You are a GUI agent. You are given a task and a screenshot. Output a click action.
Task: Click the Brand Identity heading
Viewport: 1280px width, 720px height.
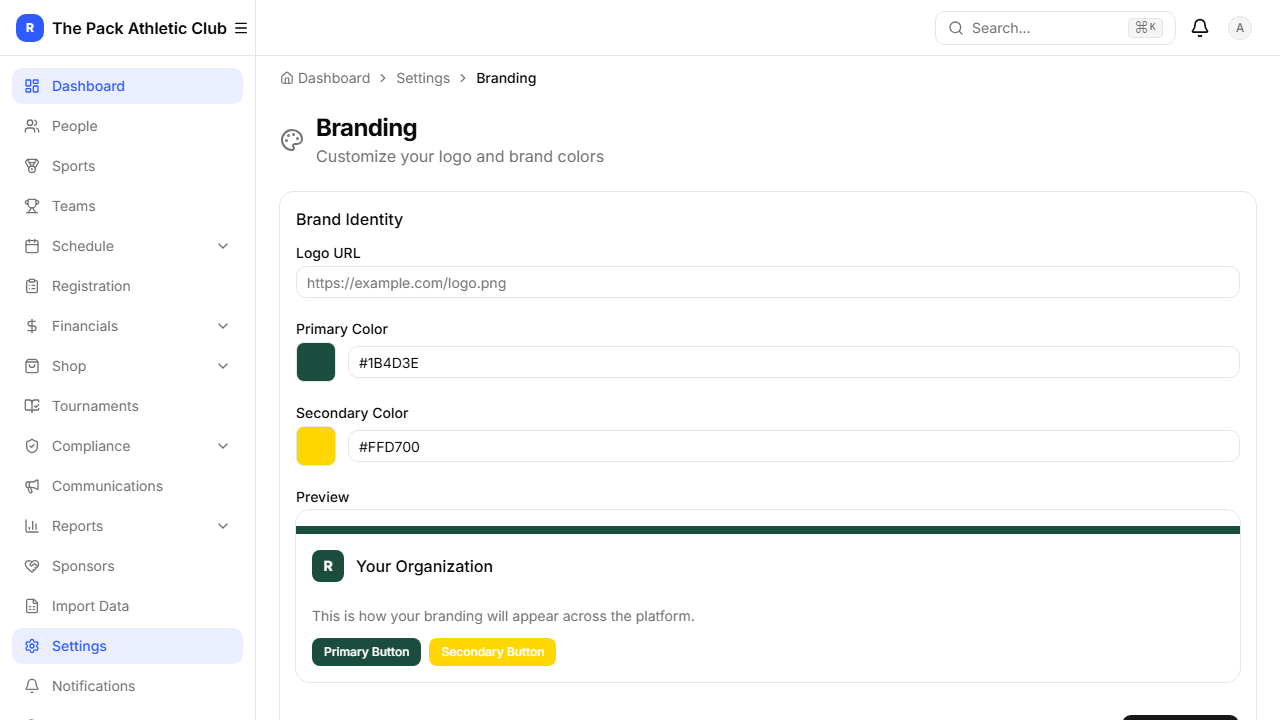coord(349,219)
